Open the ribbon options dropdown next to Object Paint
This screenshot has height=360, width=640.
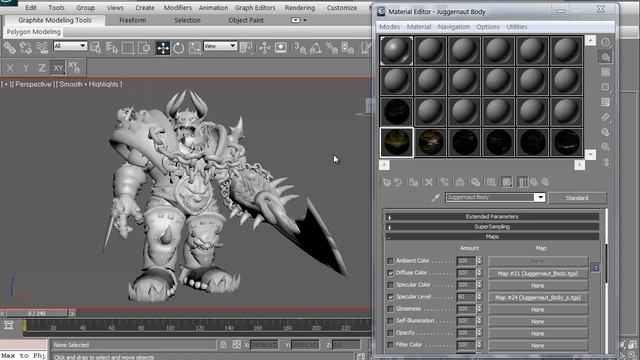(298, 20)
